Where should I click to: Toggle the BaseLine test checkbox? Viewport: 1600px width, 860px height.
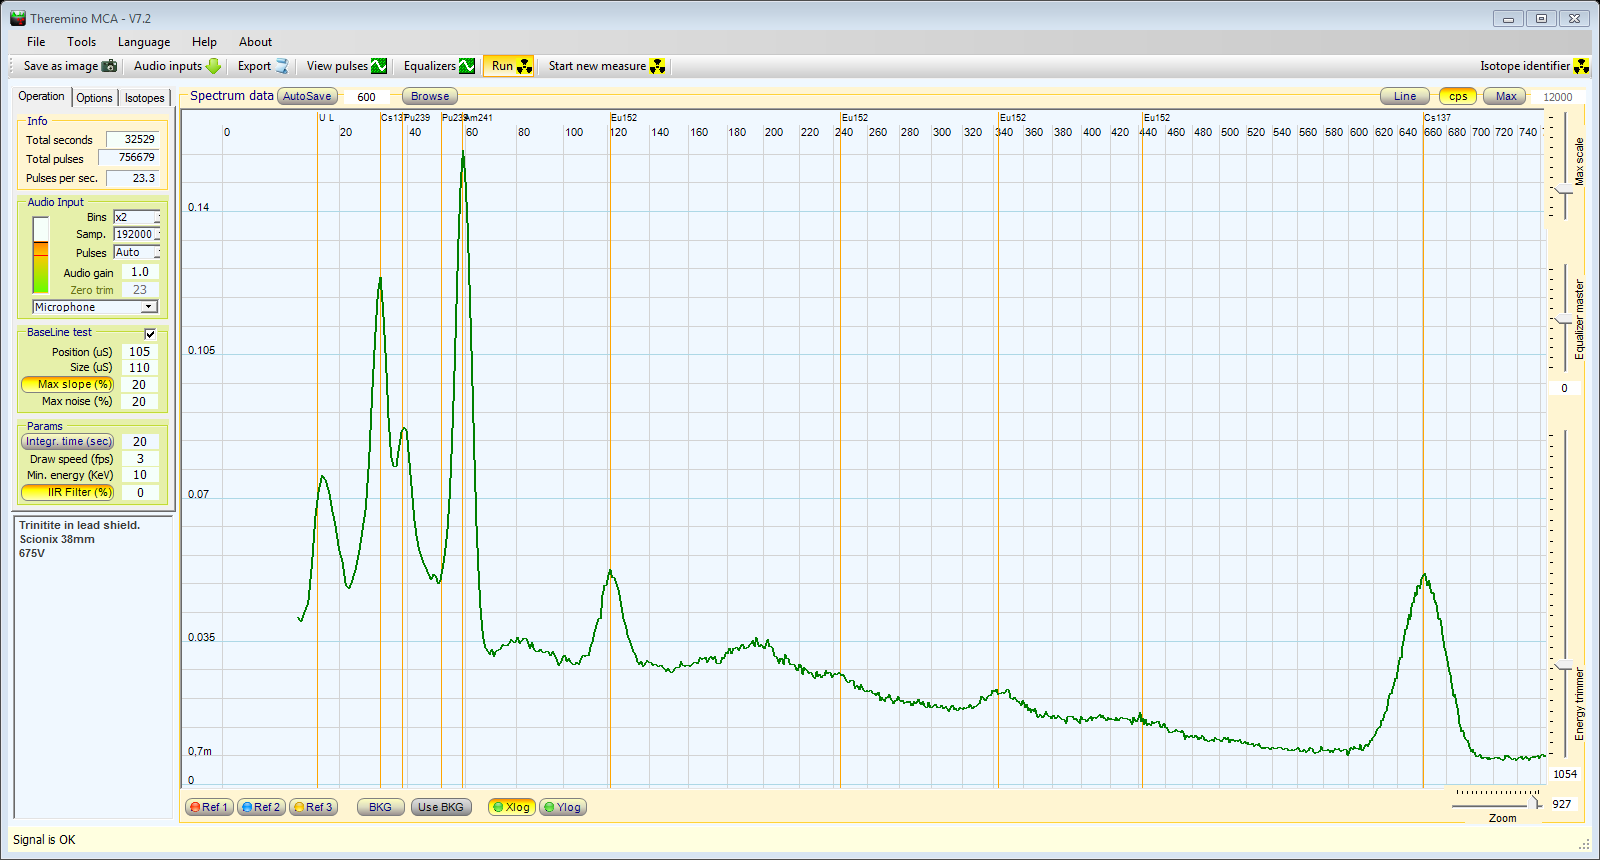point(150,334)
